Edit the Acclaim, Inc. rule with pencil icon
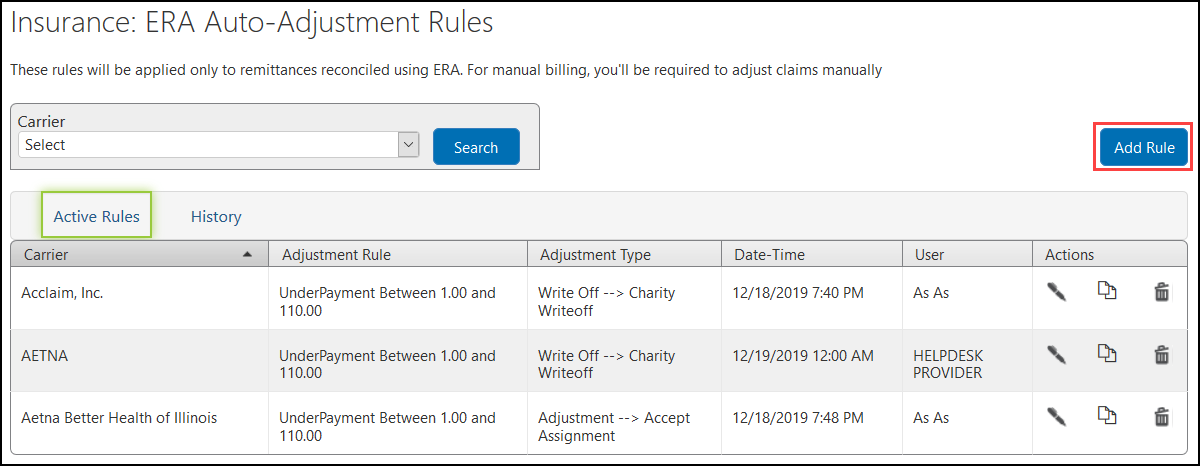The image size is (1200, 466). (x=1057, y=292)
